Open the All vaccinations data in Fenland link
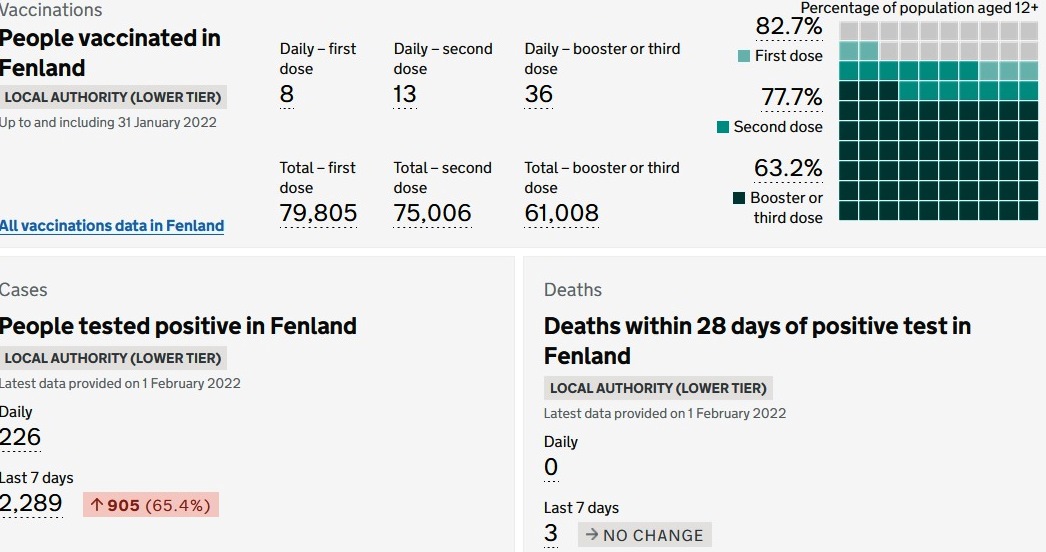1046x552 pixels. pyautogui.click(x=112, y=226)
